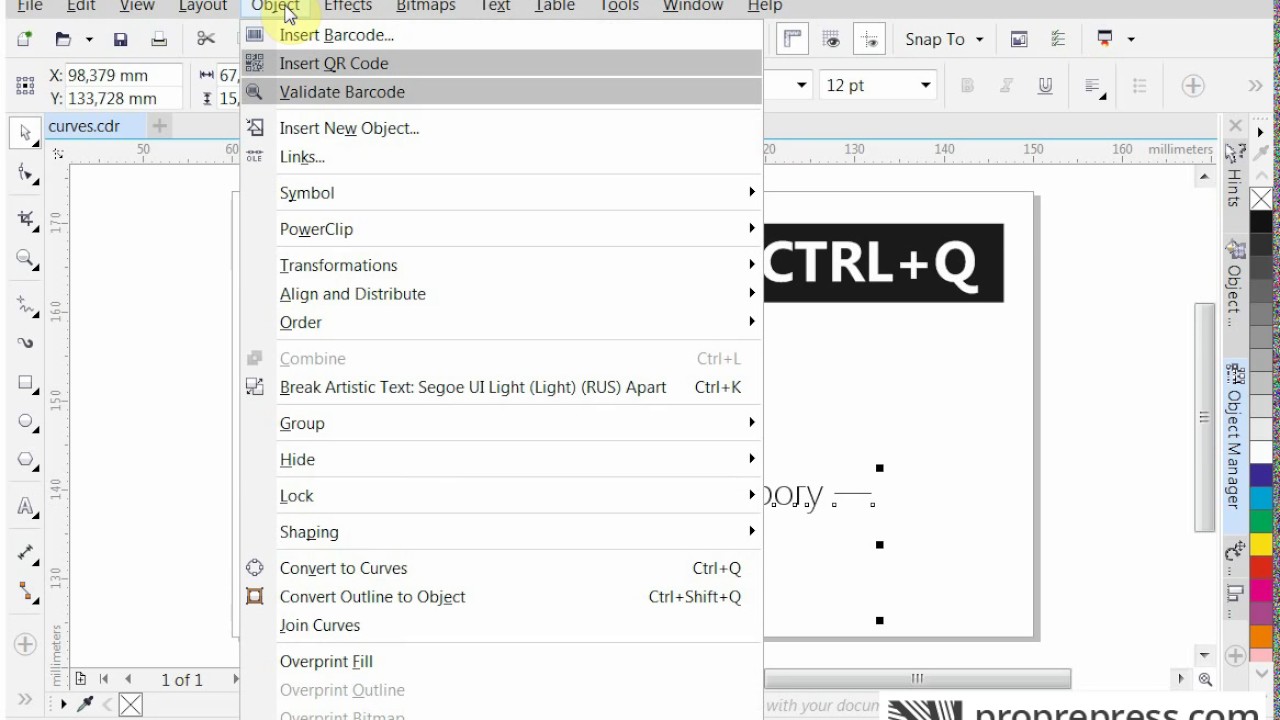The height and width of the screenshot is (720, 1280).
Task: Expand the PowerClip submenu
Action: (501, 229)
